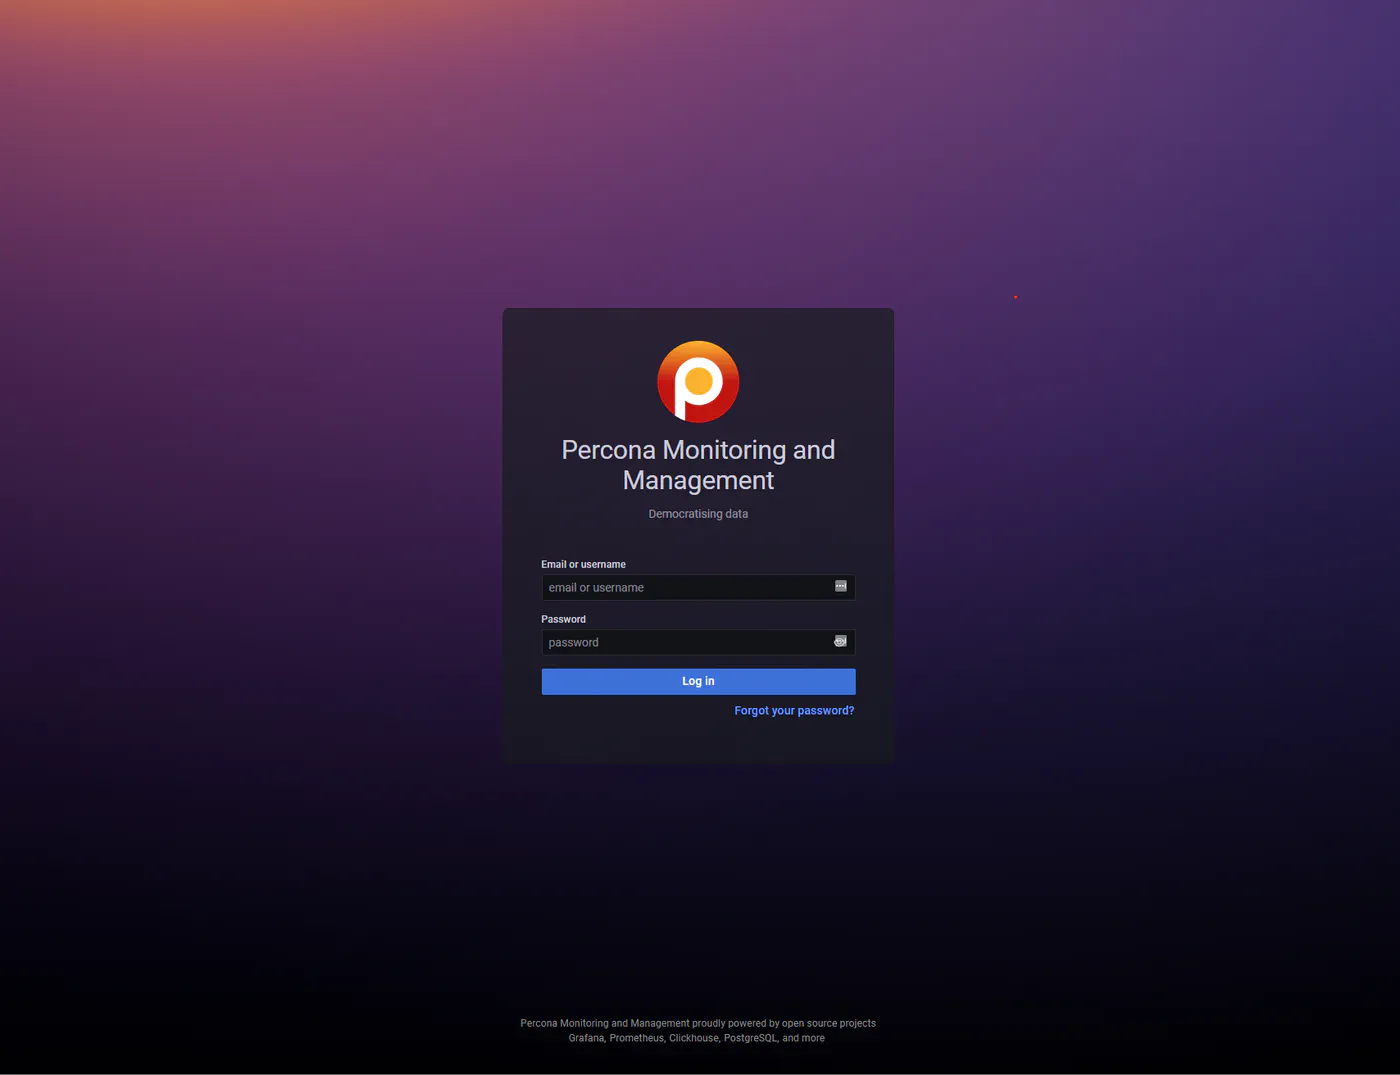
Task: Click the Log in button
Action: [698, 681]
